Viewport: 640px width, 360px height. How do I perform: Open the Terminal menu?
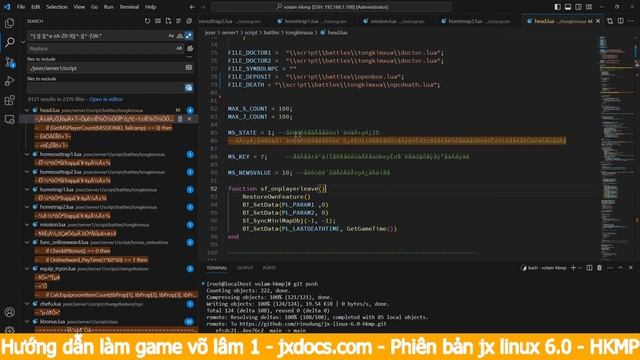(129, 7)
